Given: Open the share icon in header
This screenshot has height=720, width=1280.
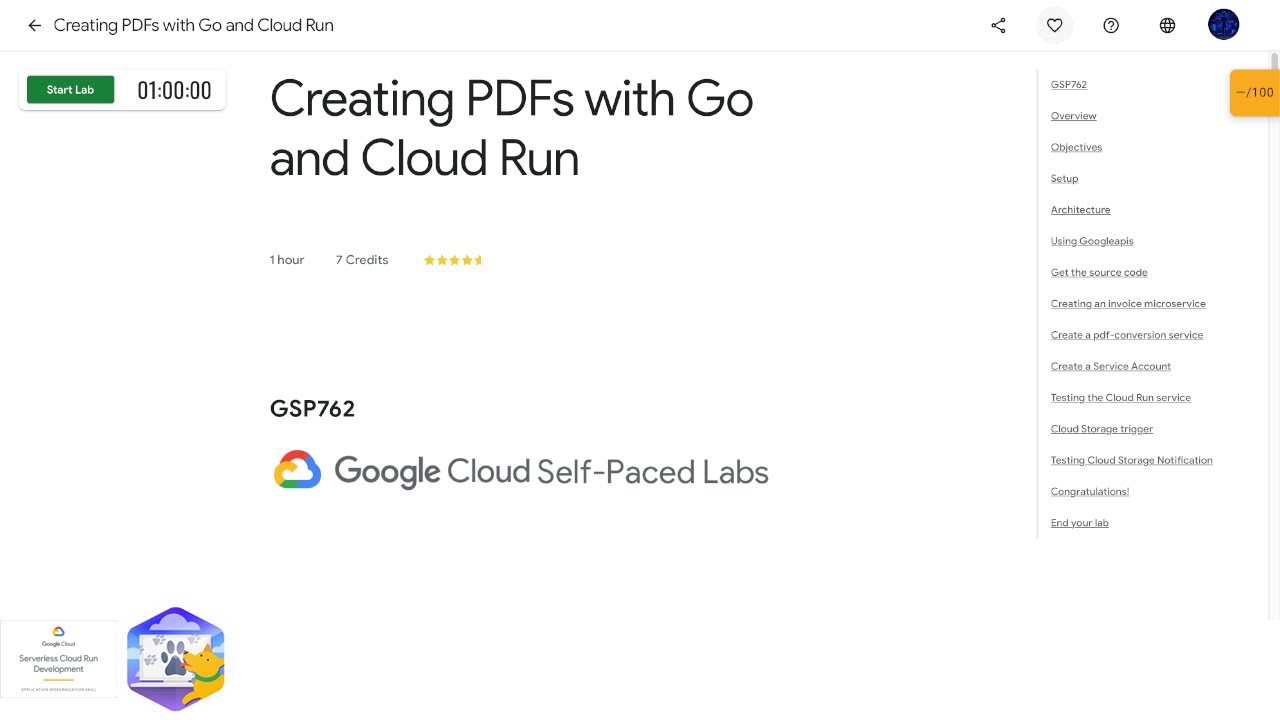Looking at the screenshot, I should pyautogui.click(x=998, y=26).
